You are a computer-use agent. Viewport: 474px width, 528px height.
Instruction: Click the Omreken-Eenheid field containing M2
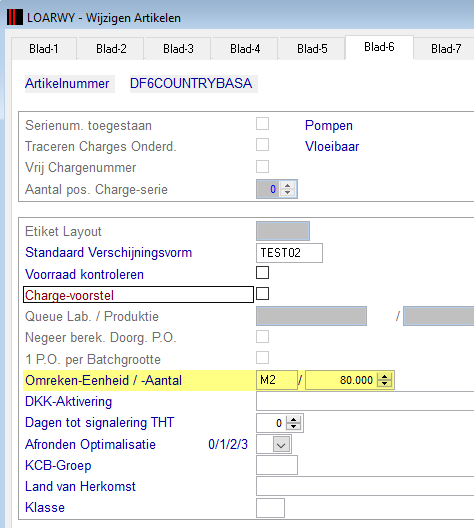(277, 380)
